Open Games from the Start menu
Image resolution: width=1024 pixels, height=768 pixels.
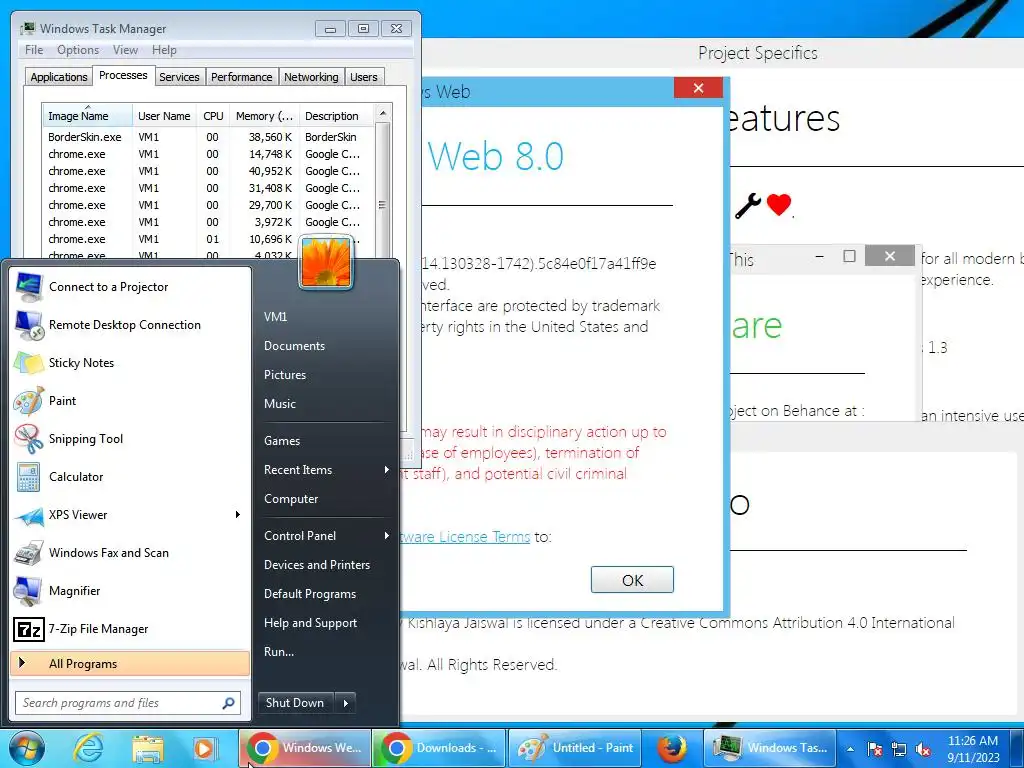tap(281, 441)
